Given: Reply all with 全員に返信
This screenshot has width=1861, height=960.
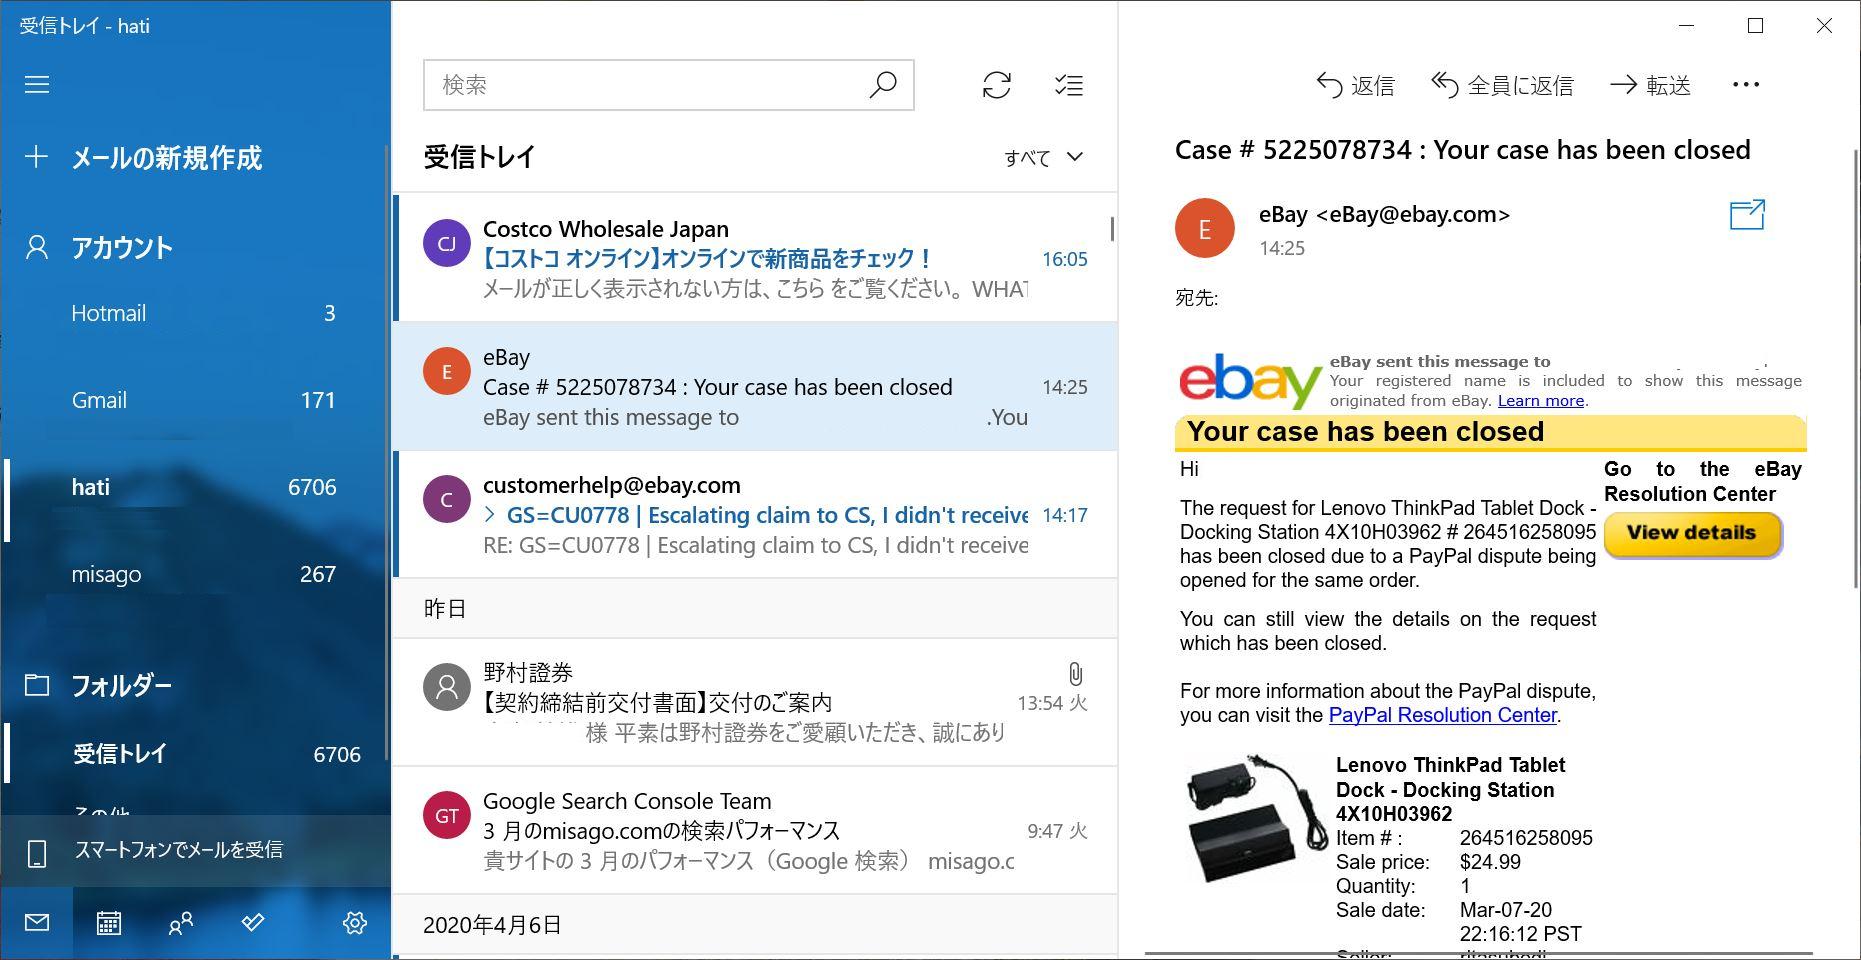Looking at the screenshot, I should tap(1502, 85).
